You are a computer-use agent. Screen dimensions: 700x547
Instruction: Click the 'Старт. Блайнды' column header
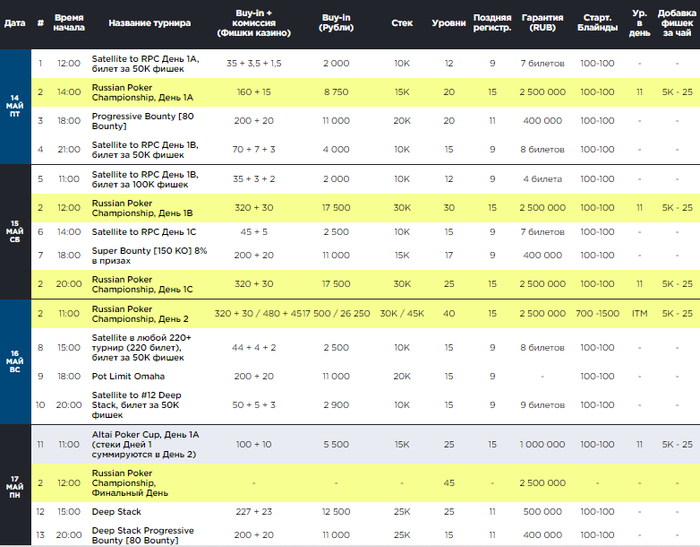click(x=597, y=23)
